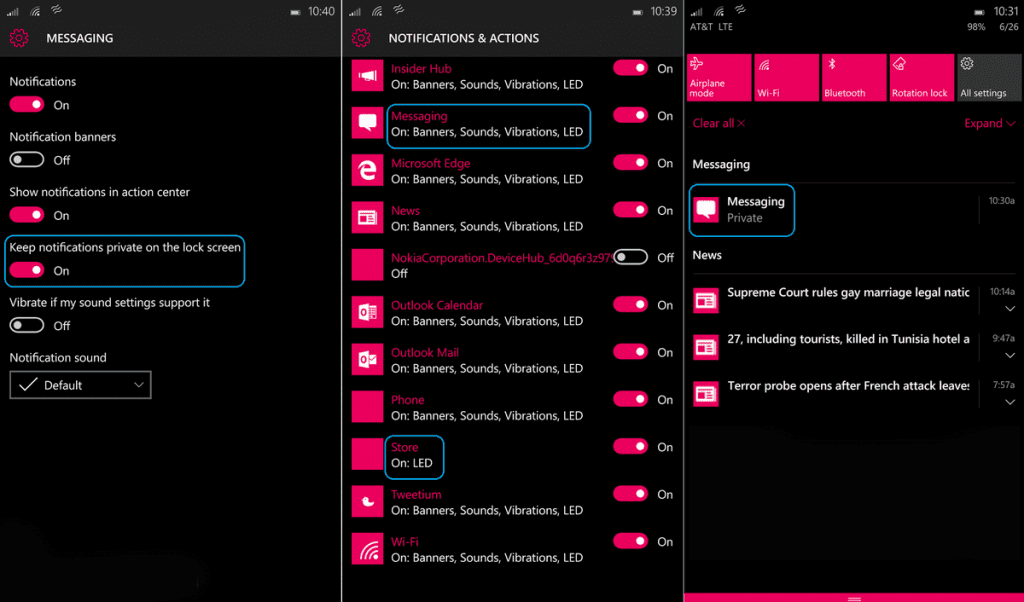Click the NokiaCorporation DeviceHub icon tile

click(x=367, y=265)
